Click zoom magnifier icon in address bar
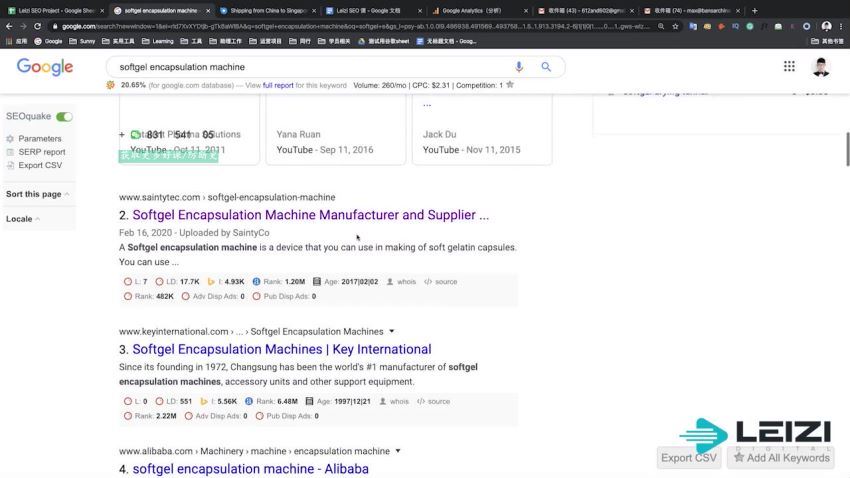Image resolution: width=850 pixels, height=478 pixels. point(661,26)
